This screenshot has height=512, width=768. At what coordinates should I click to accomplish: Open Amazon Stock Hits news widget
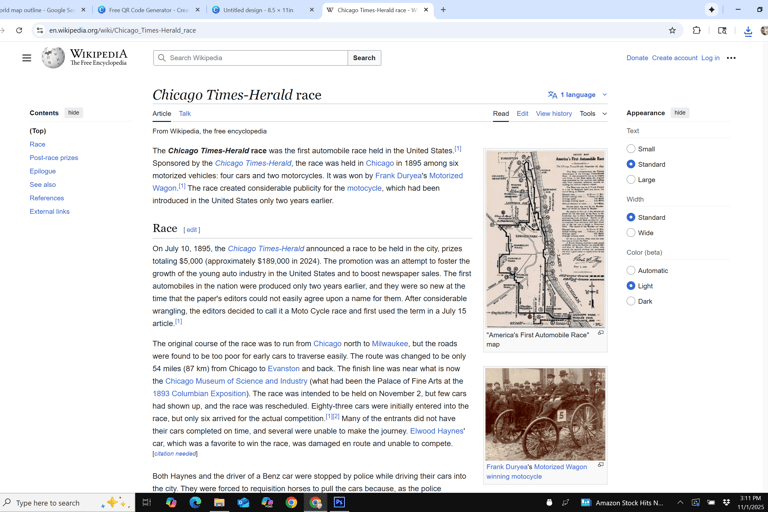pyautogui.click(x=622, y=503)
